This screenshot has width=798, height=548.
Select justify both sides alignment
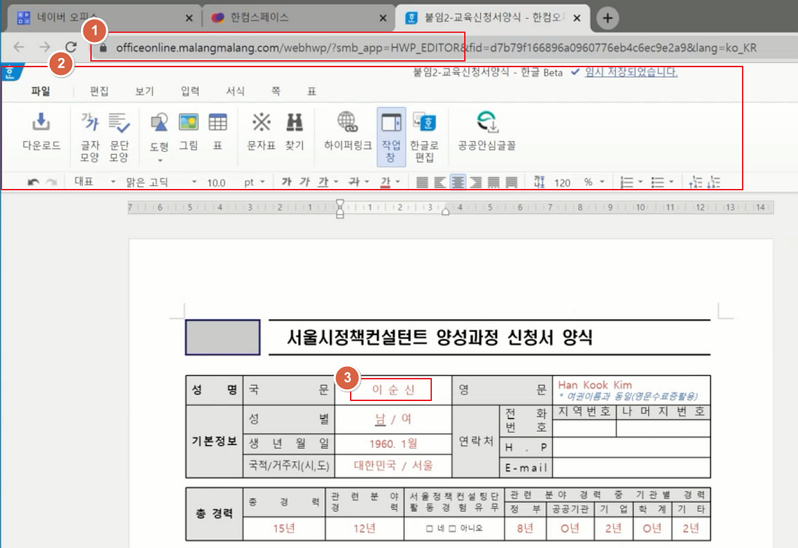click(422, 182)
